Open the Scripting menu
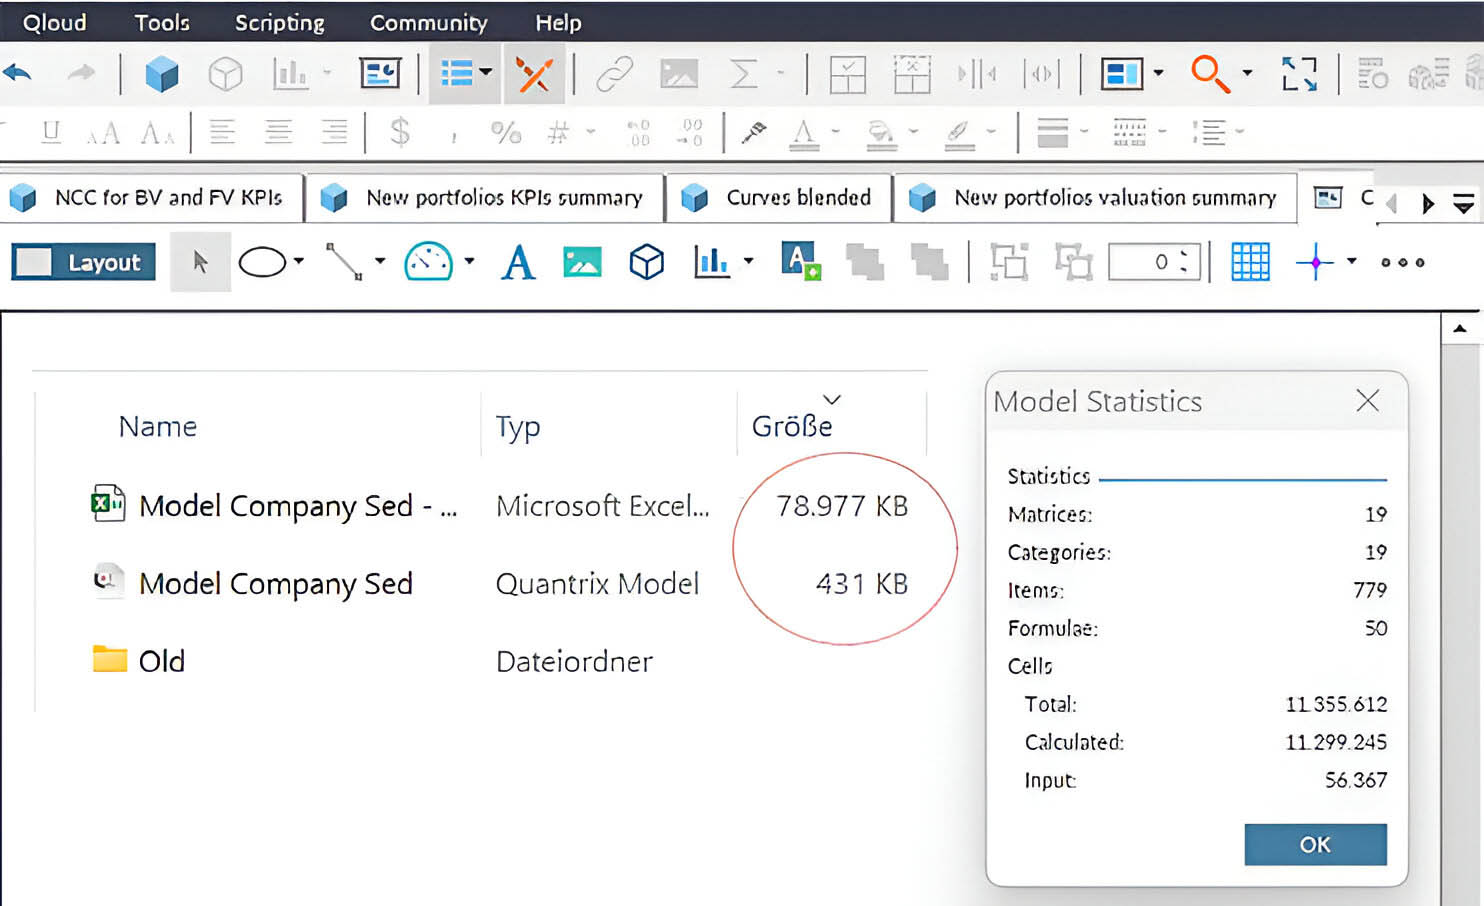Image resolution: width=1484 pixels, height=906 pixels. 279,22
